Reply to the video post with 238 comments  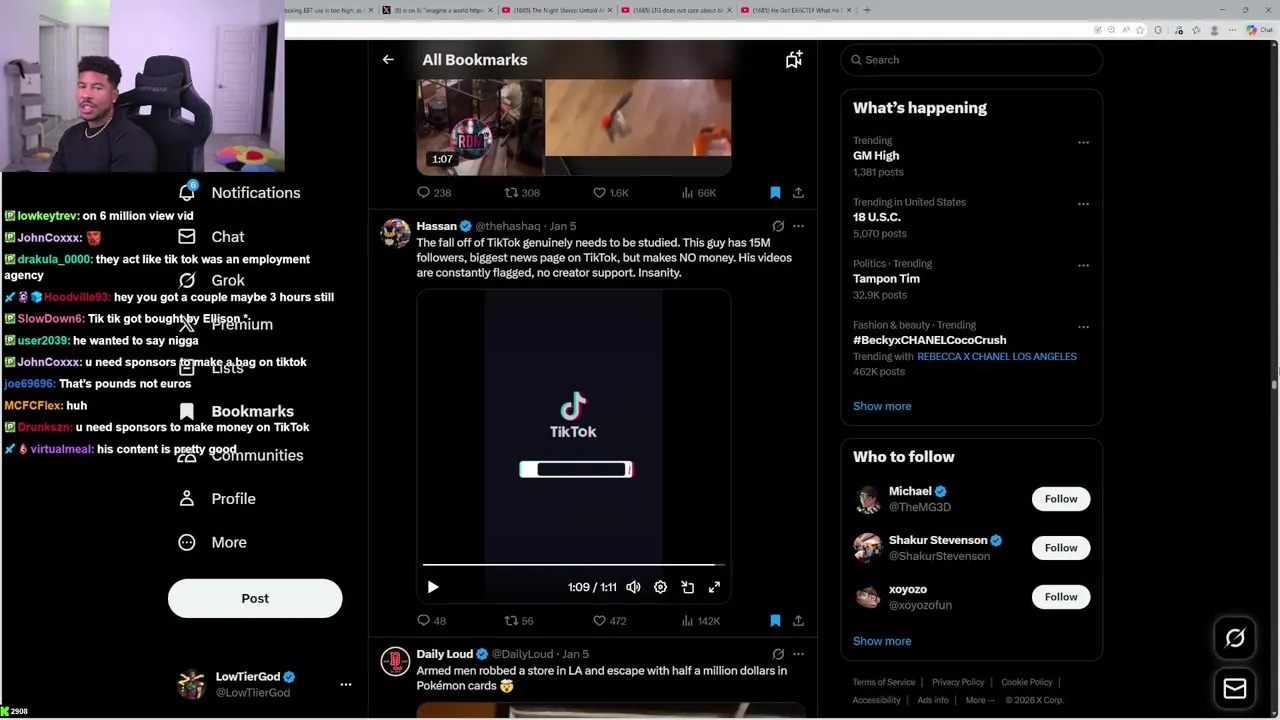[434, 192]
